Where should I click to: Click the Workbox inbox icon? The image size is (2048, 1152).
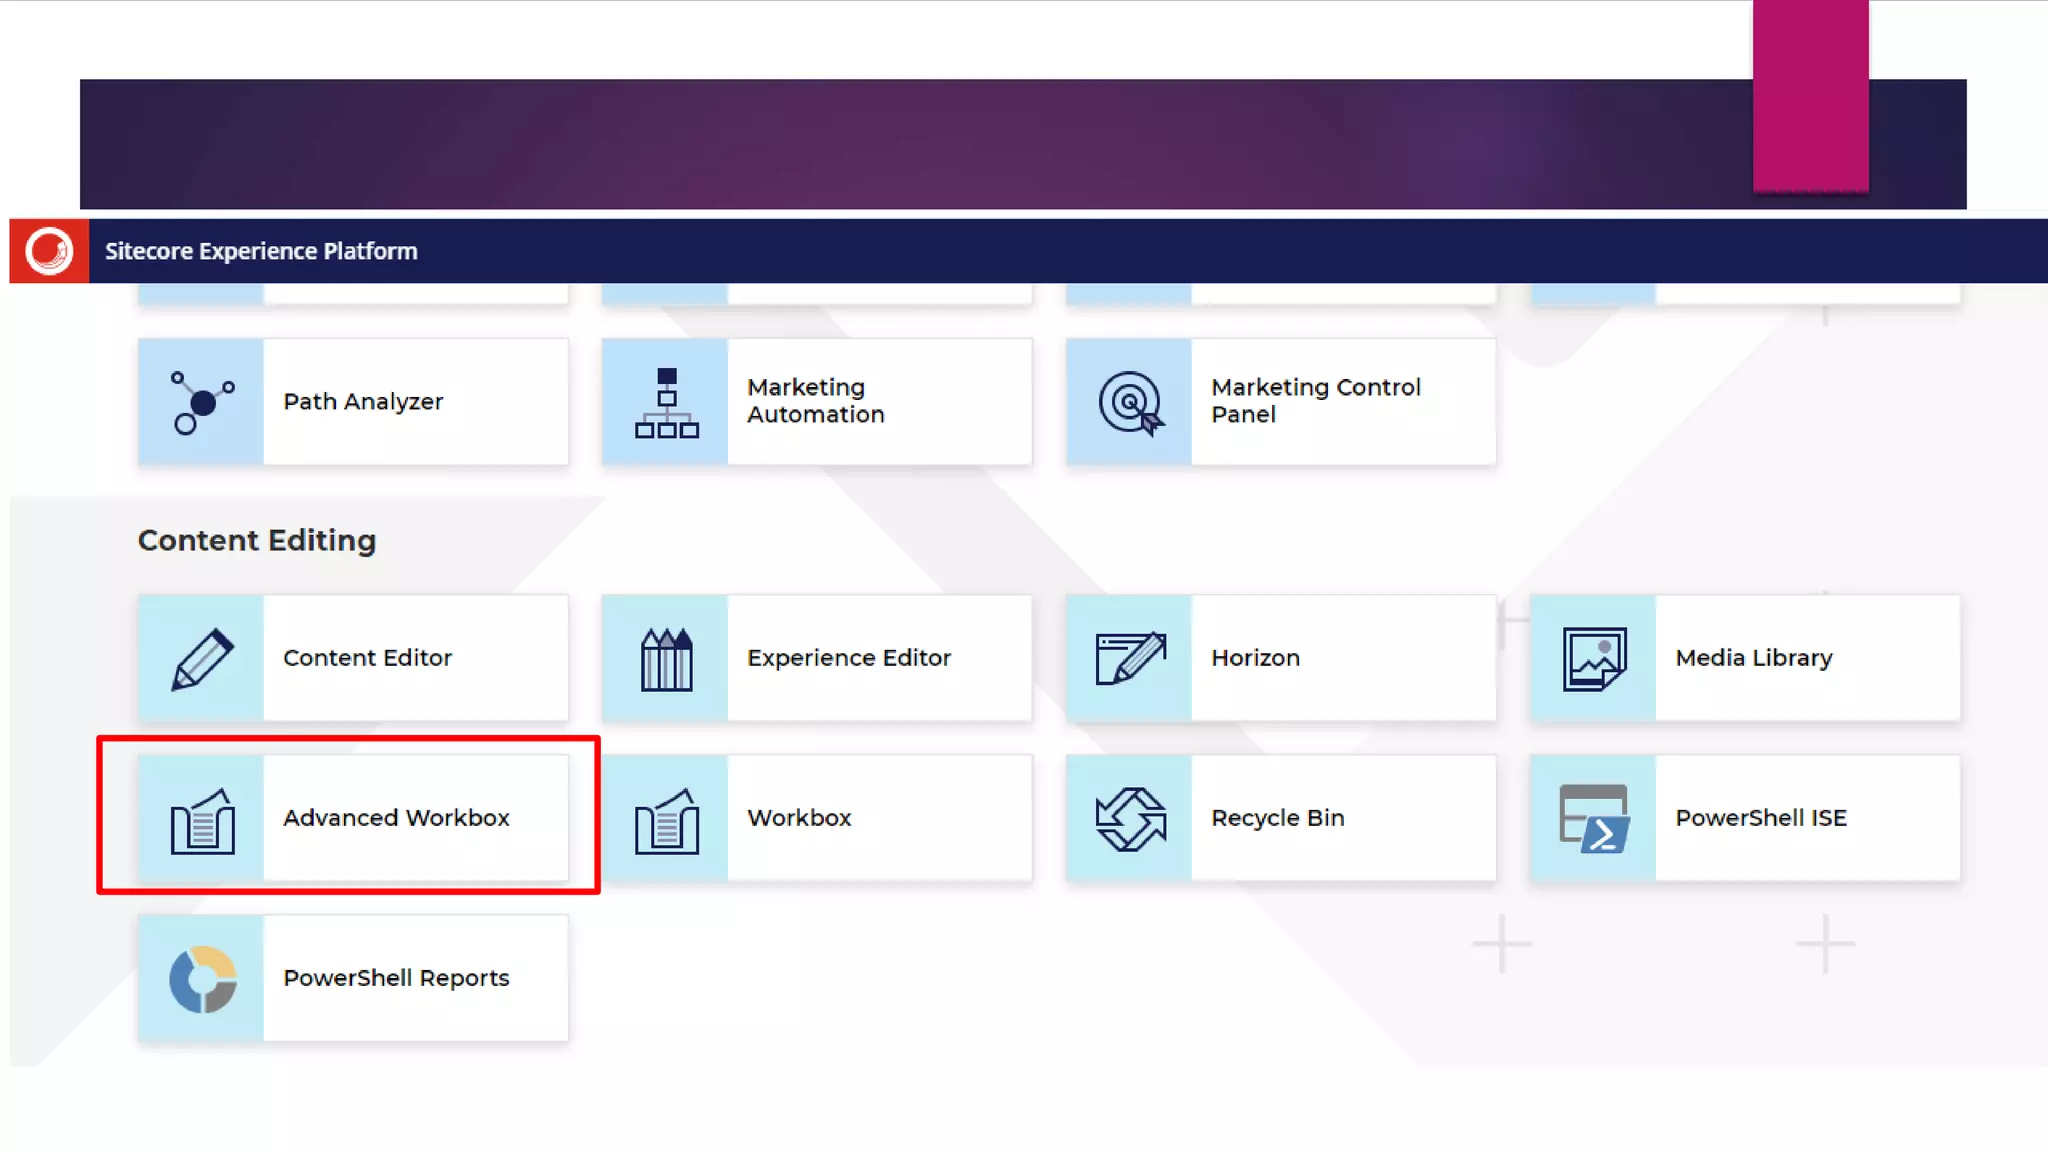click(x=666, y=820)
